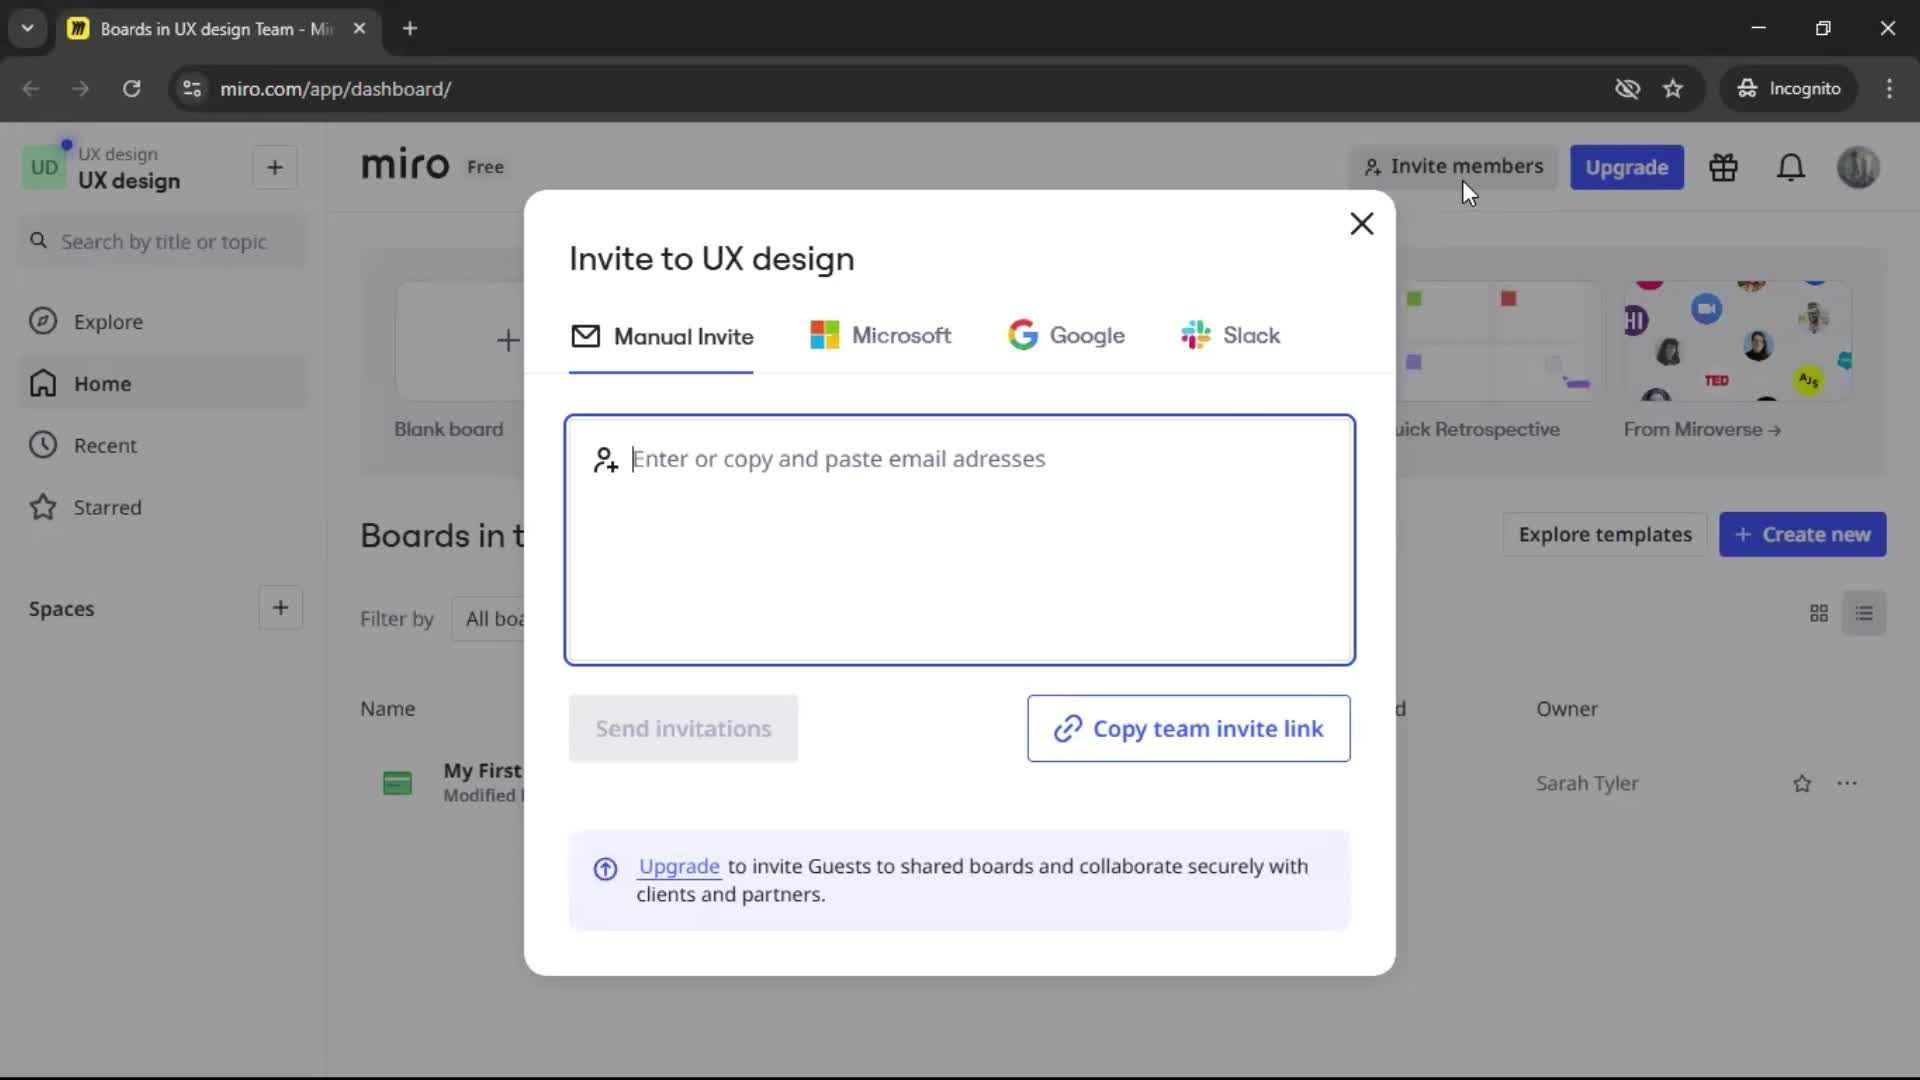Open Starred boards in the sidebar
The height and width of the screenshot is (1080, 1920).
coord(163,508)
